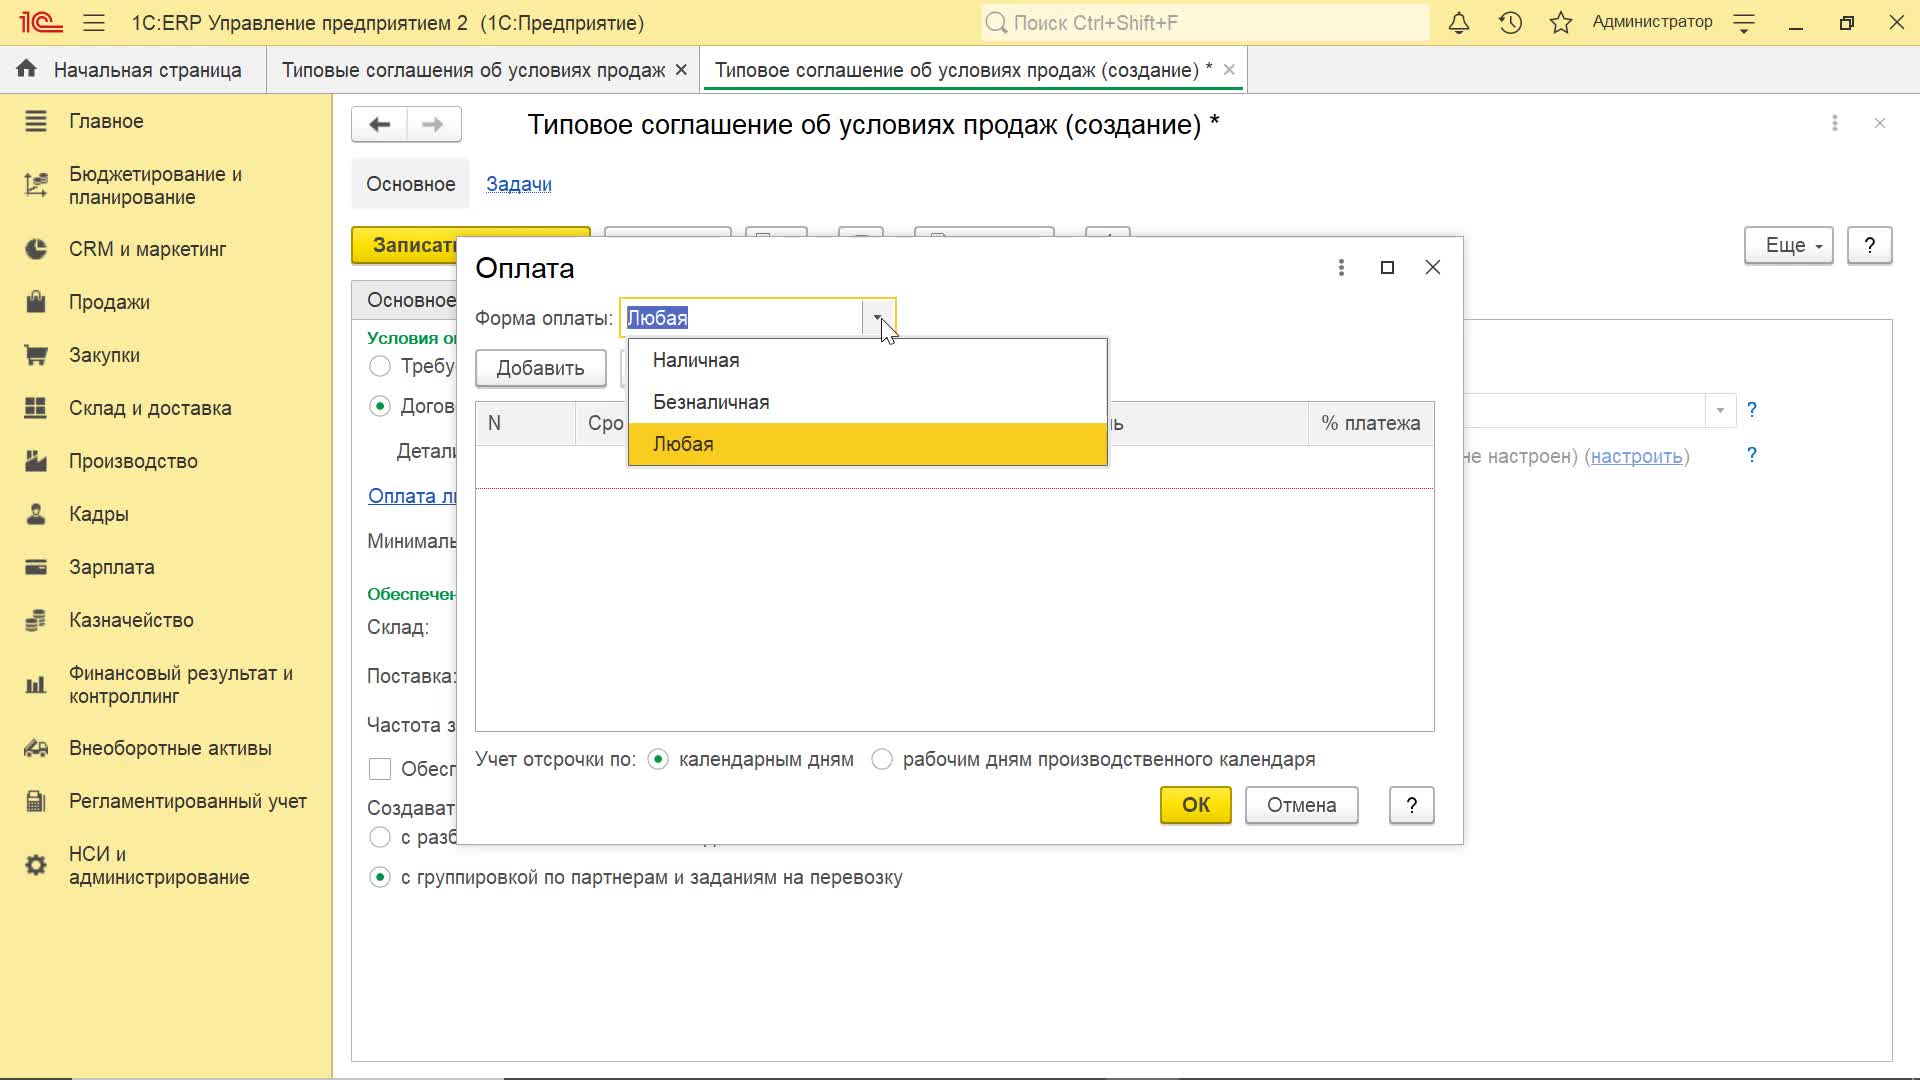Open CRM и маркетинг section
Viewport: 1920px width, 1080px height.
166,249
